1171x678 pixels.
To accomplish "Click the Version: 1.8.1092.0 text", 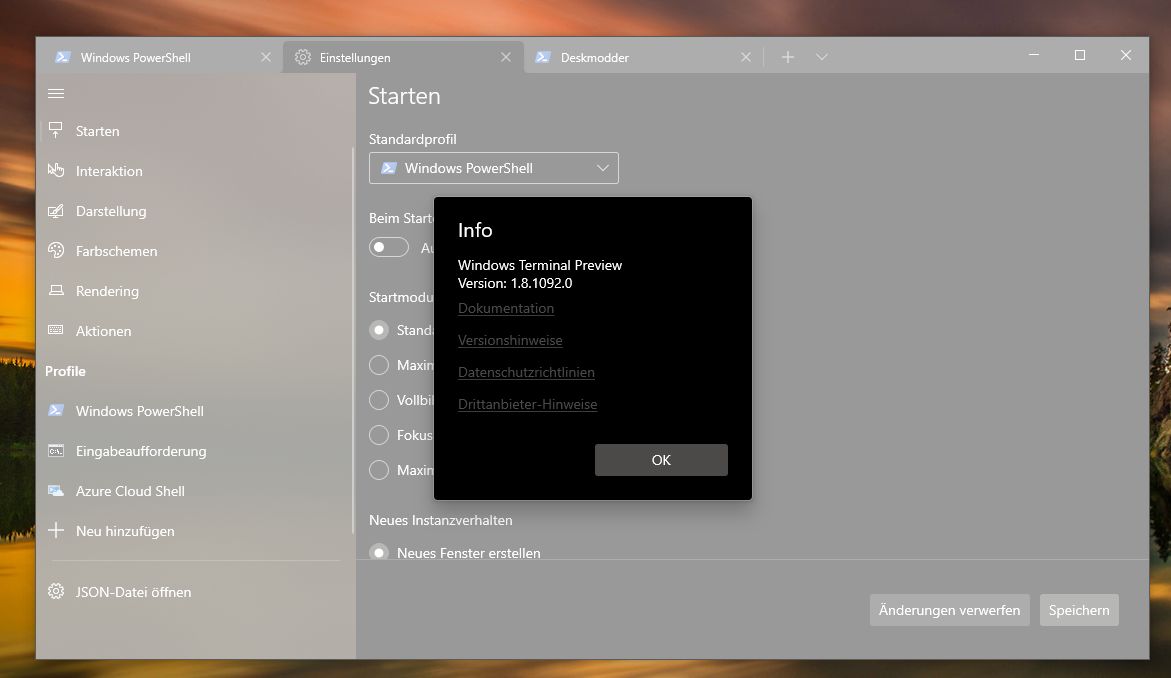I will tap(515, 283).
